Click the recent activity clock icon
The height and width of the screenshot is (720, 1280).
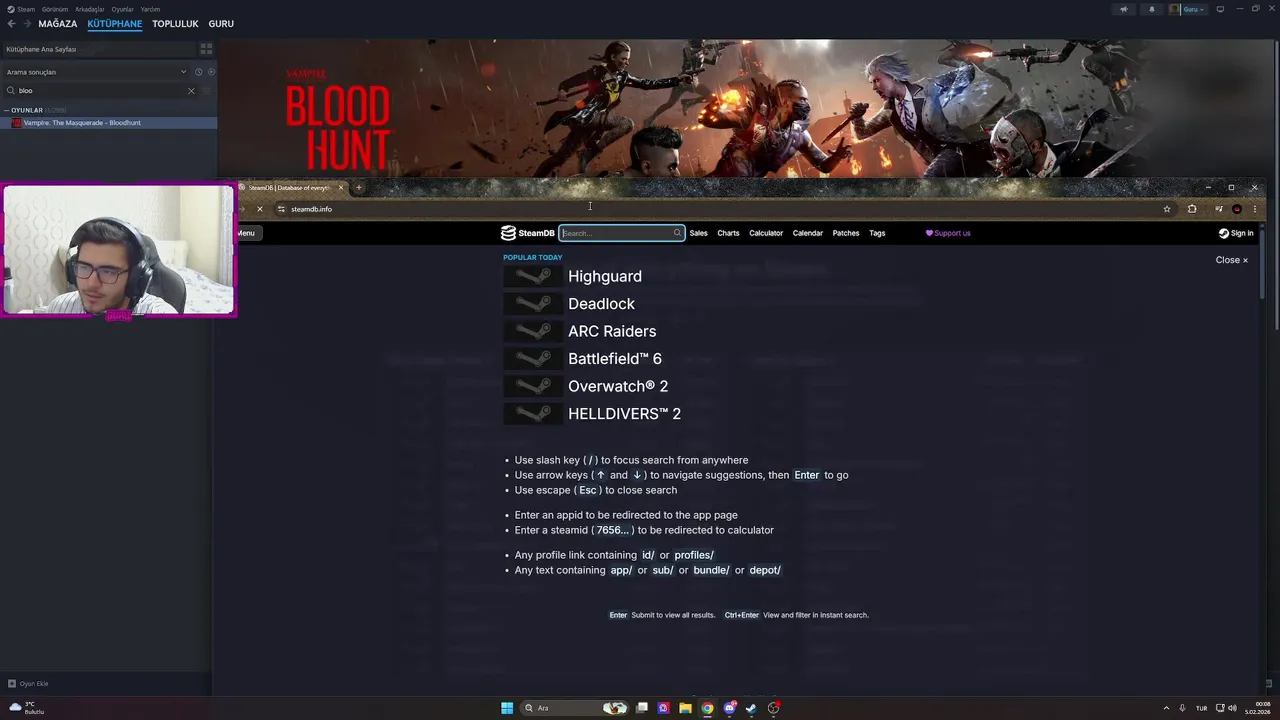(x=198, y=72)
